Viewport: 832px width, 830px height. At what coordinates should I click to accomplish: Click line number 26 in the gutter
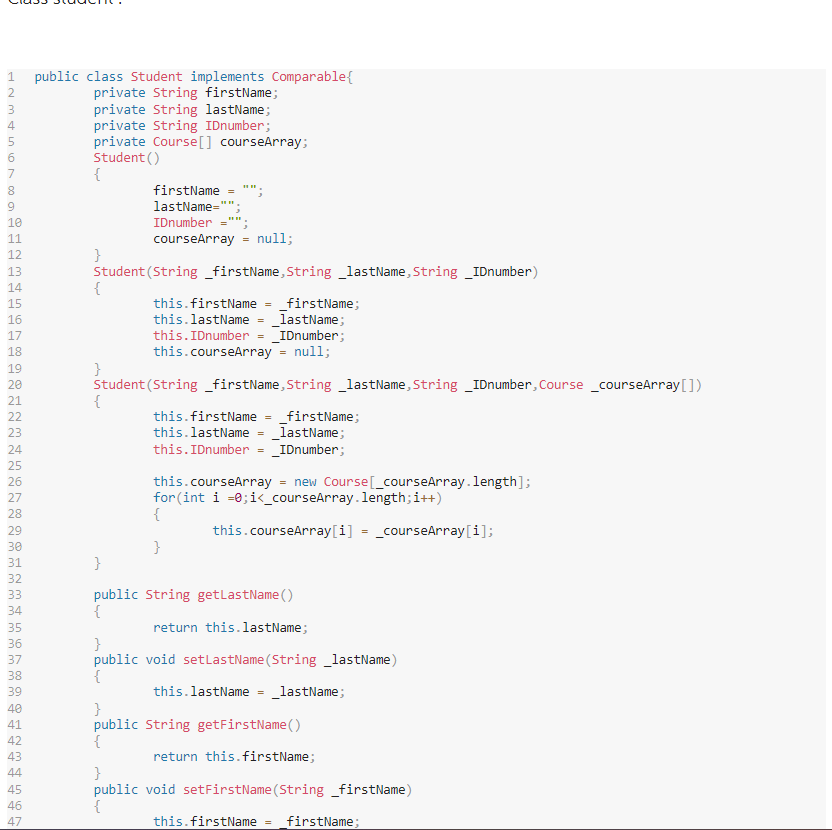tap(14, 481)
